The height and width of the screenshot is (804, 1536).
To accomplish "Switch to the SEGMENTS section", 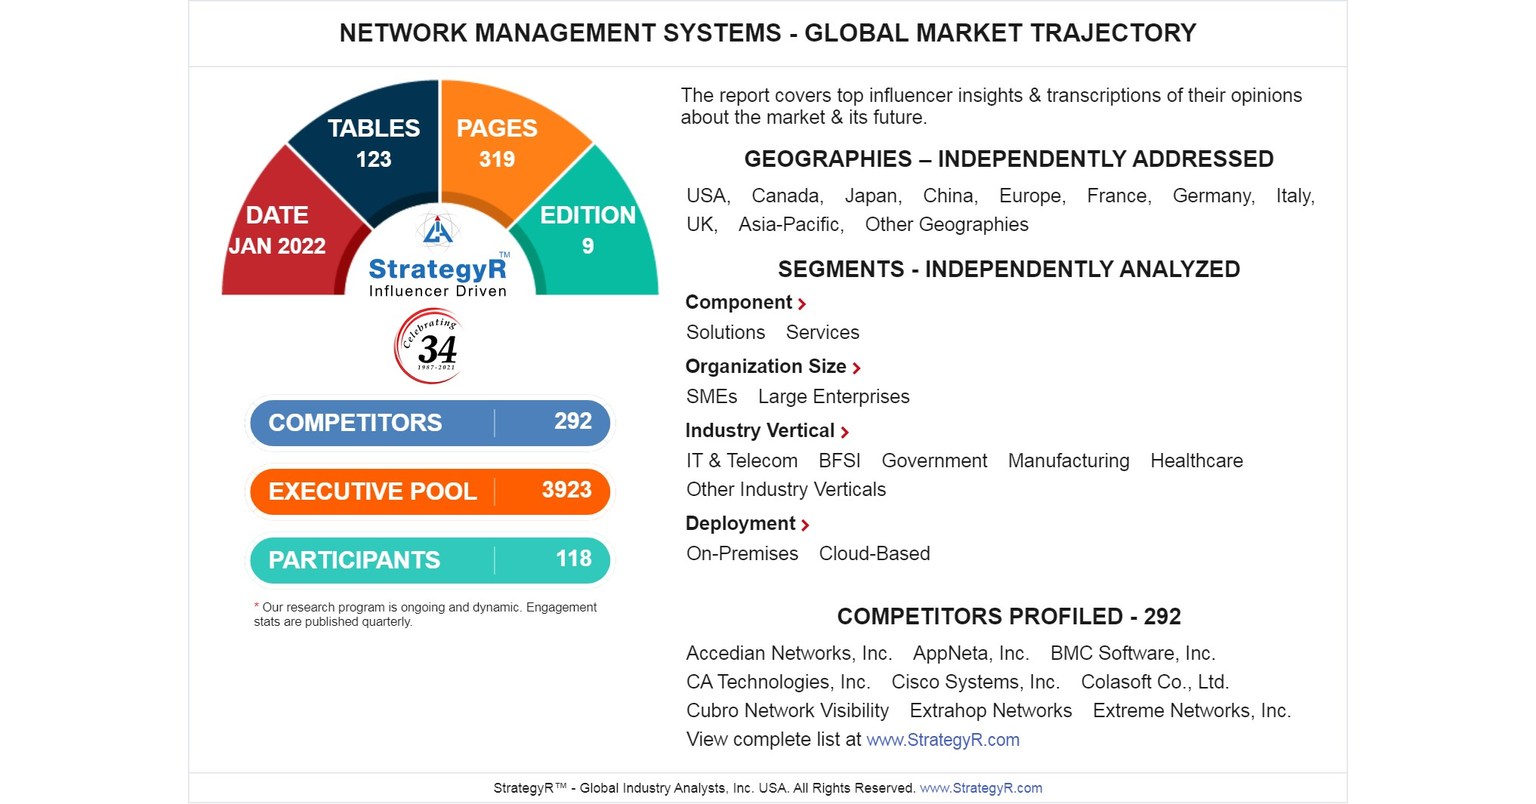I will point(1009,268).
